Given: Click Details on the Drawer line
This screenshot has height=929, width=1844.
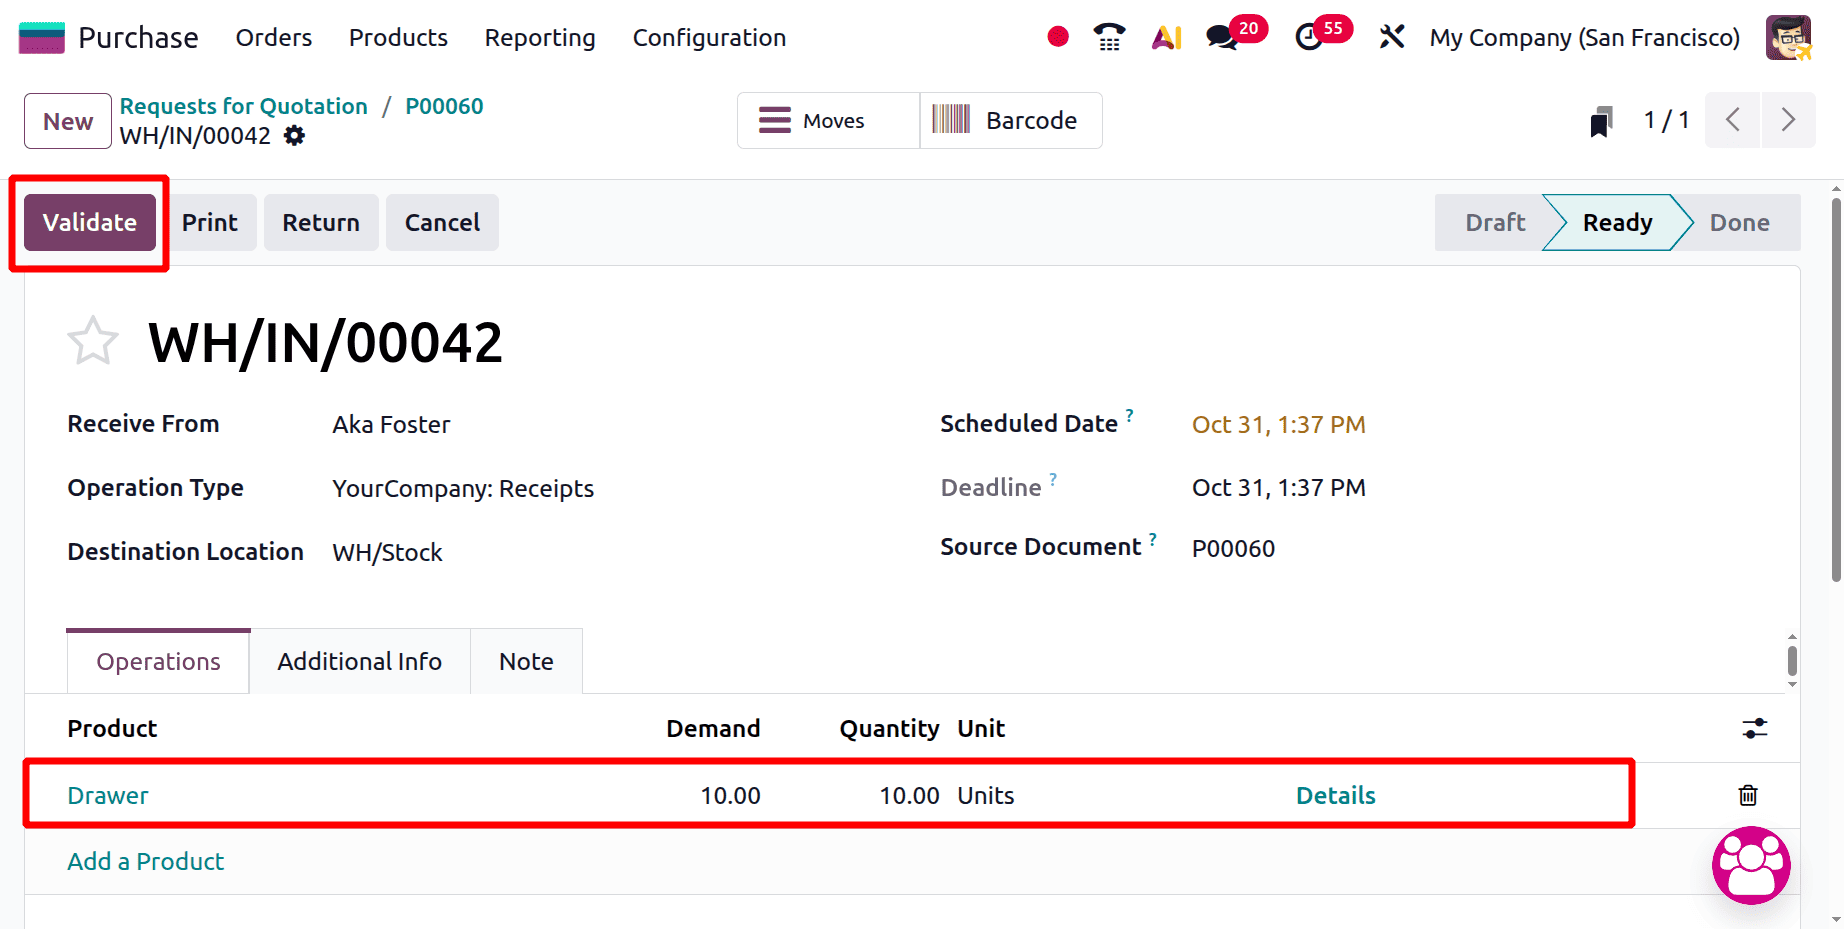Looking at the screenshot, I should tap(1335, 795).
